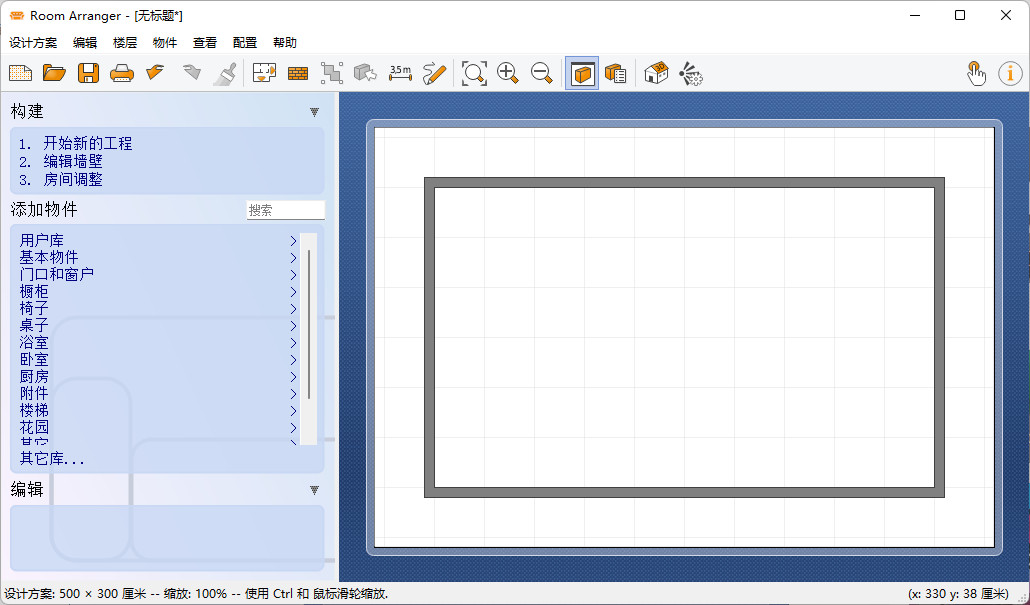Screen dimensions: 1030x605
Task: Toggle the object panel view button
Action: 582,73
